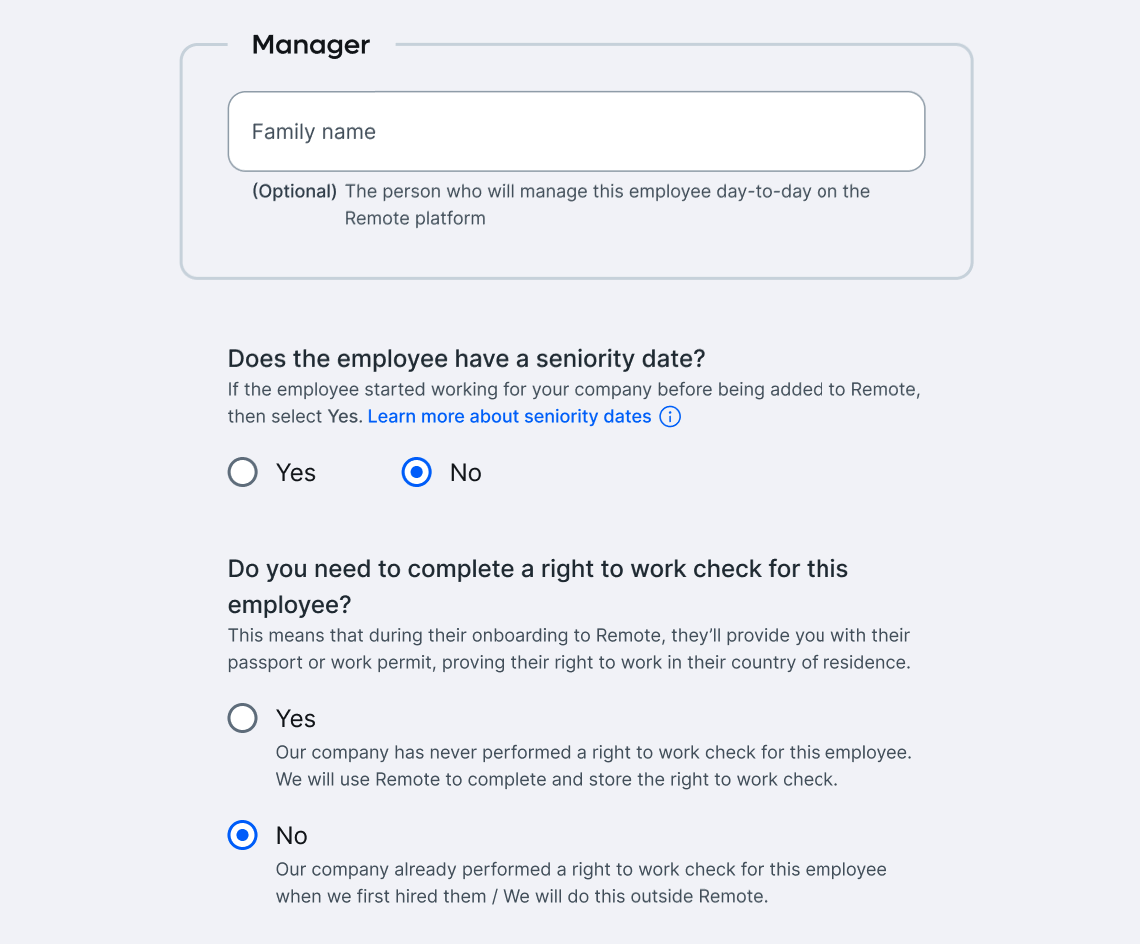Click the Manager Family name input field
Viewport: 1140px width, 944px height.
[576, 132]
